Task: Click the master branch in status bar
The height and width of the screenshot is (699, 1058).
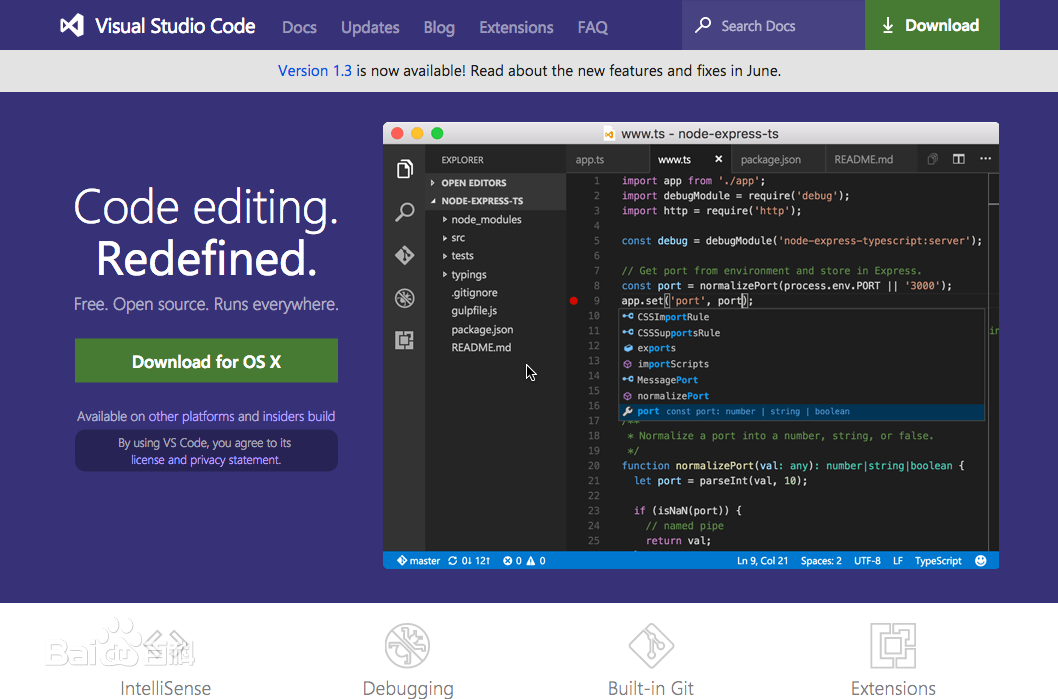Action: [x=418, y=561]
